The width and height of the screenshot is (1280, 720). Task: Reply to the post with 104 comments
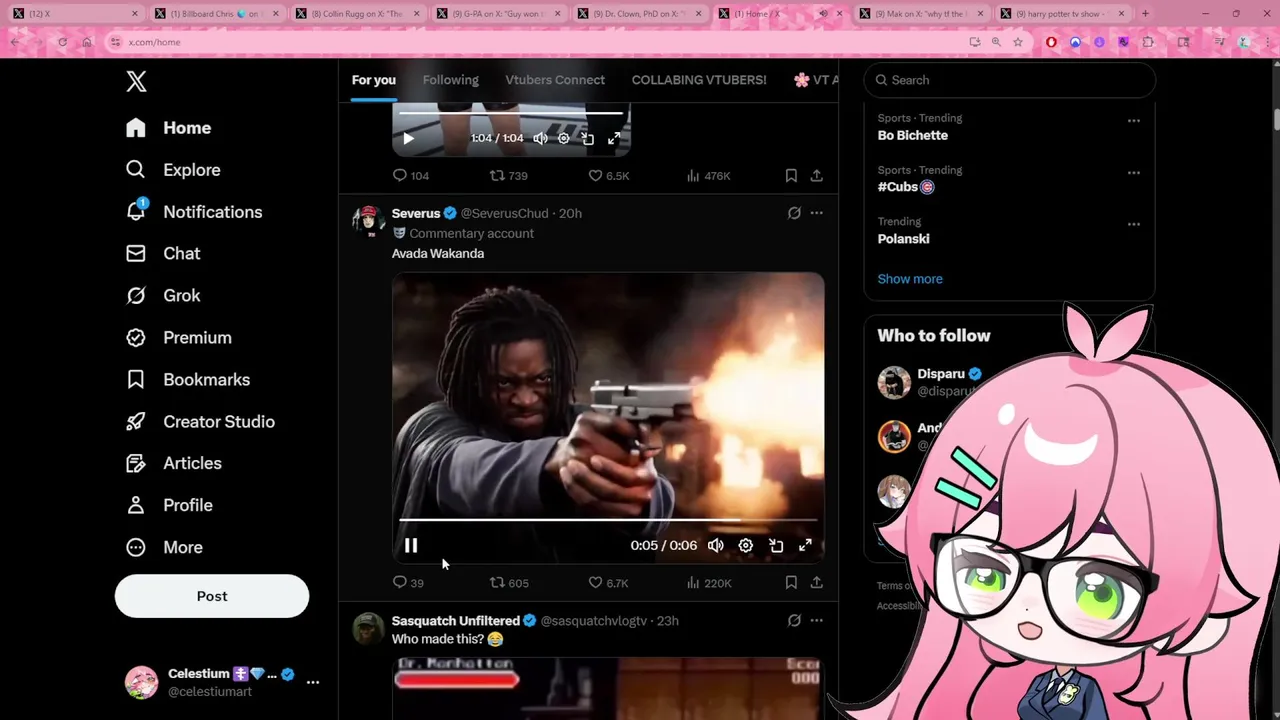click(x=410, y=176)
